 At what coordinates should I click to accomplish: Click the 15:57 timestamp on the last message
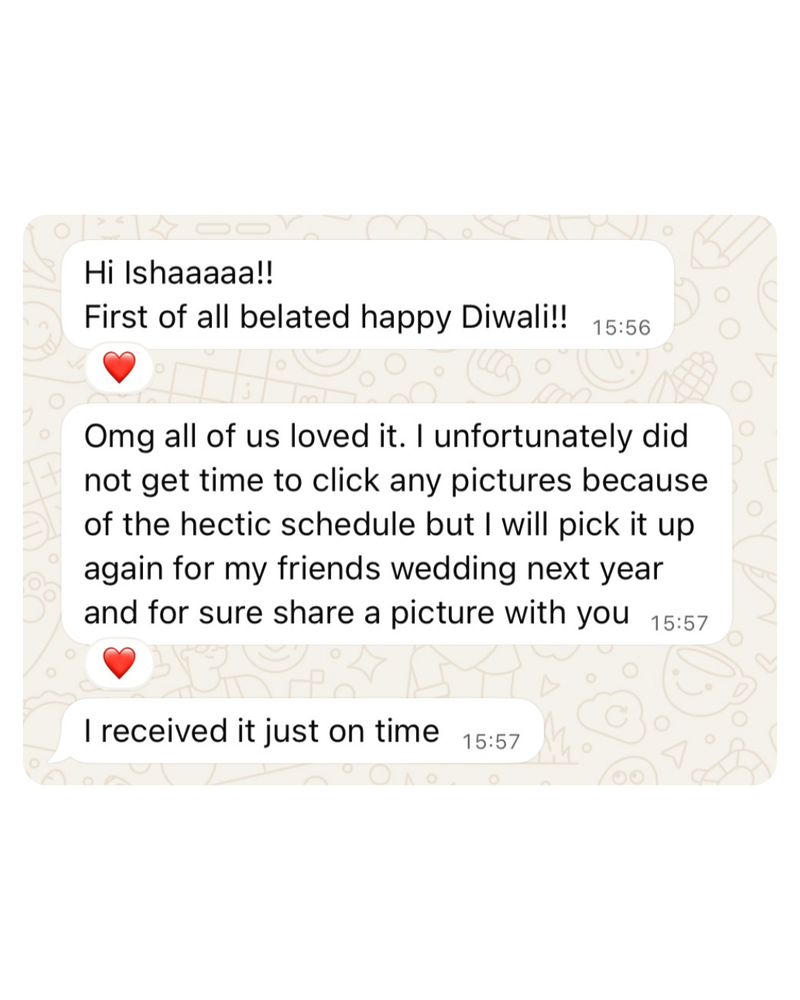(491, 742)
